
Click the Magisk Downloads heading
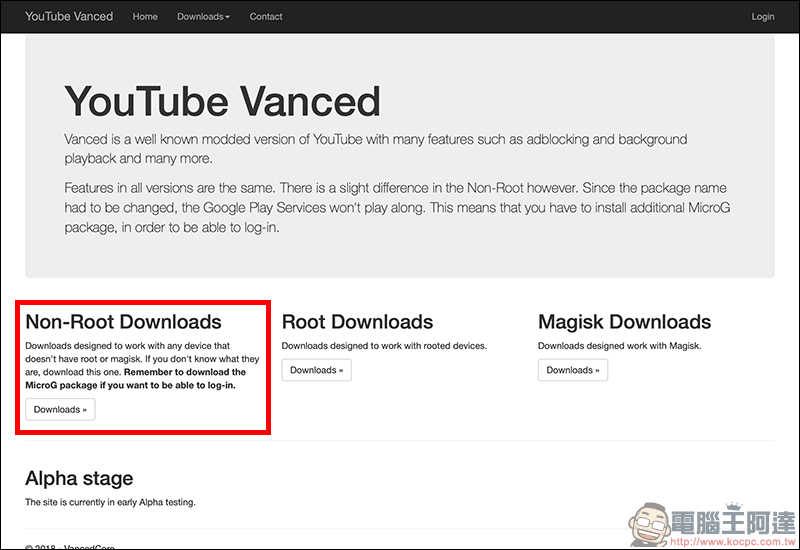[x=624, y=322]
